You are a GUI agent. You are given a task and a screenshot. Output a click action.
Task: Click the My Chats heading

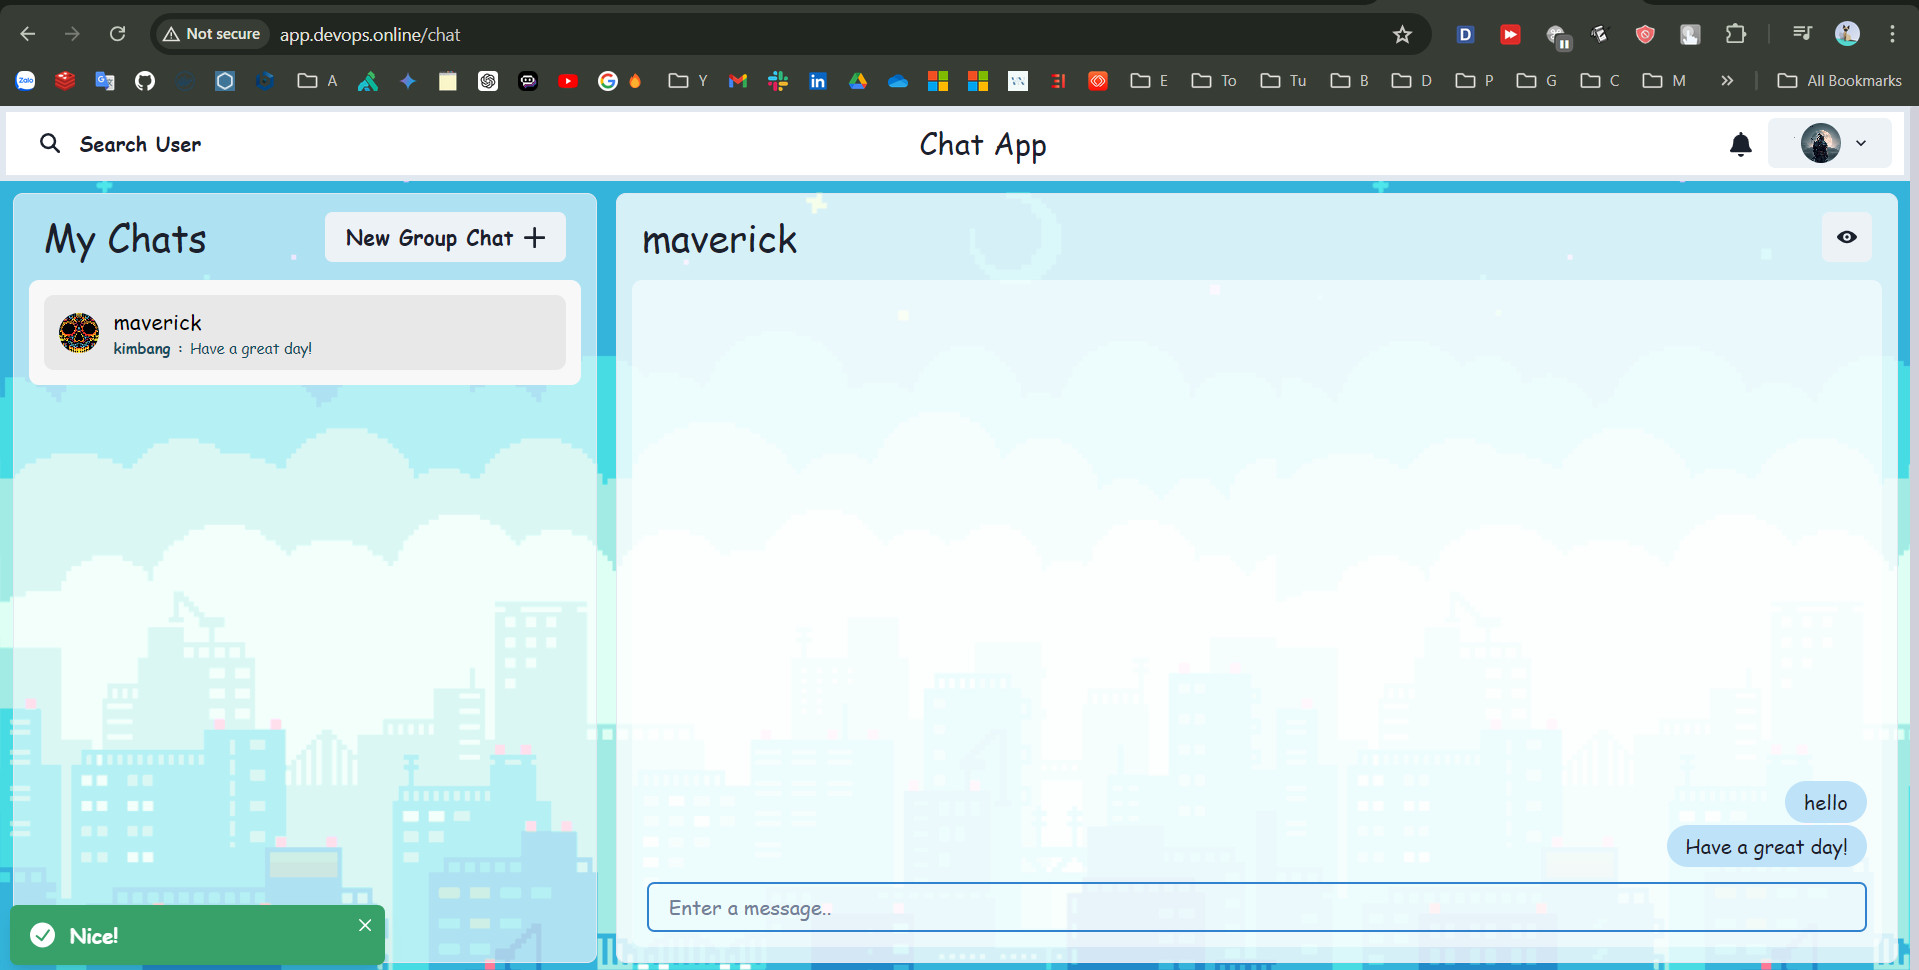coord(126,240)
